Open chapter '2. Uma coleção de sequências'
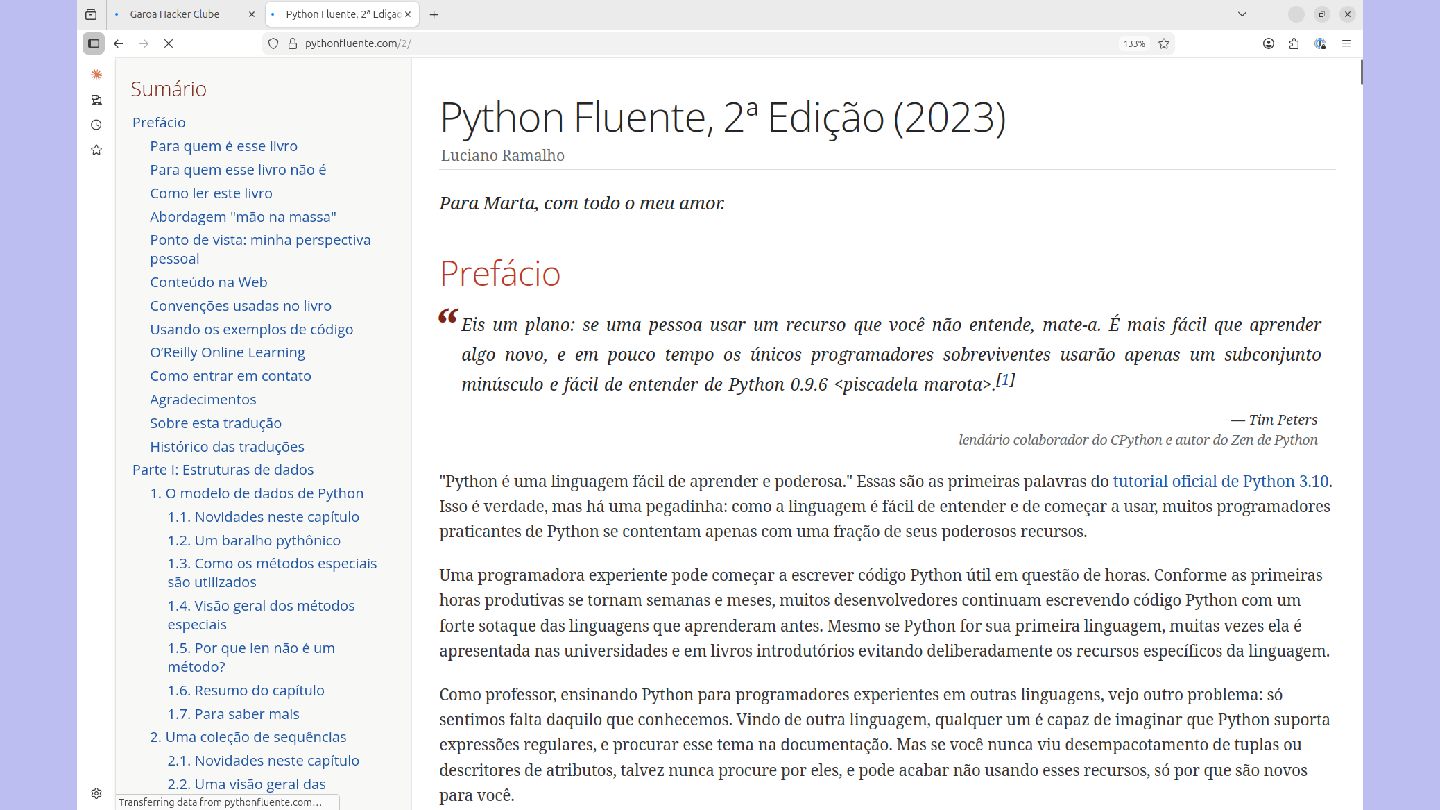 [x=248, y=737]
